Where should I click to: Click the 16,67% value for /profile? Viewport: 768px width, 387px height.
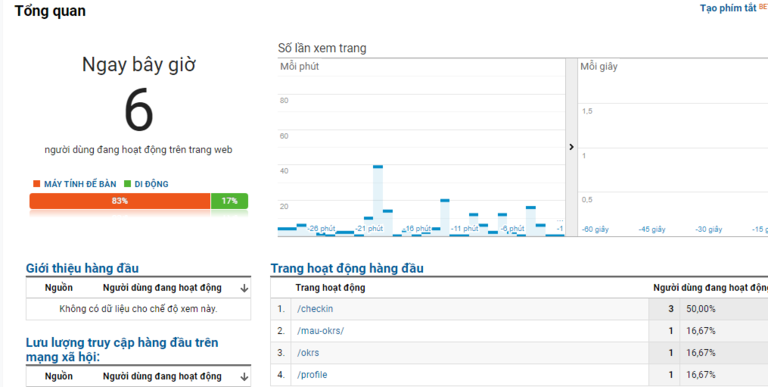[701, 375]
